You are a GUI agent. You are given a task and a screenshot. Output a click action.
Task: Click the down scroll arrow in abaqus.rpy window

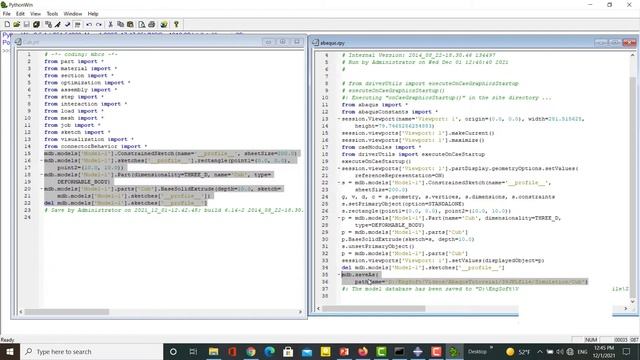(x=633, y=301)
